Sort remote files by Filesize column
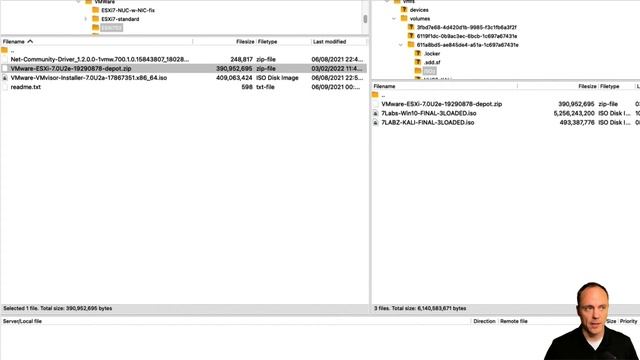The image size is (640, 360). coord(587,86)
